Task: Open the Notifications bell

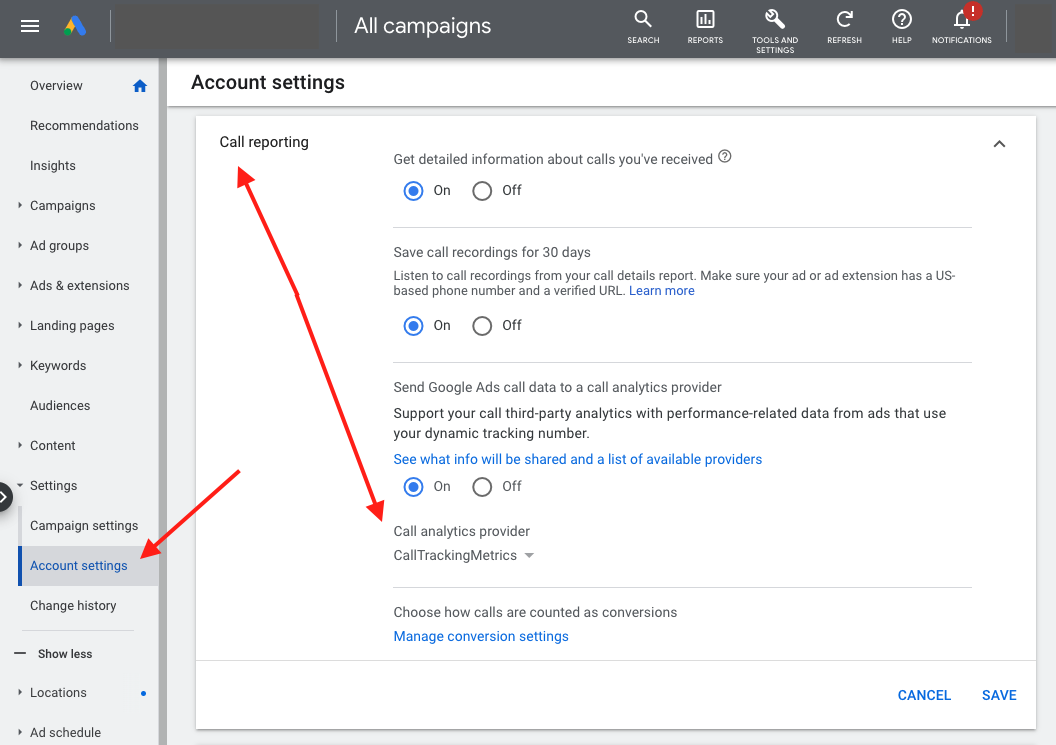Action: (x=961, y=20)
